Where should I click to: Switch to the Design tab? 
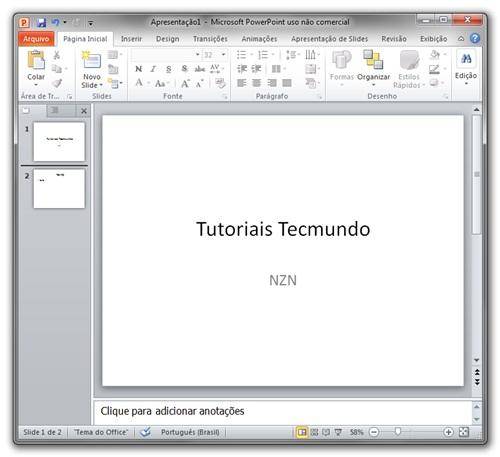168,39
